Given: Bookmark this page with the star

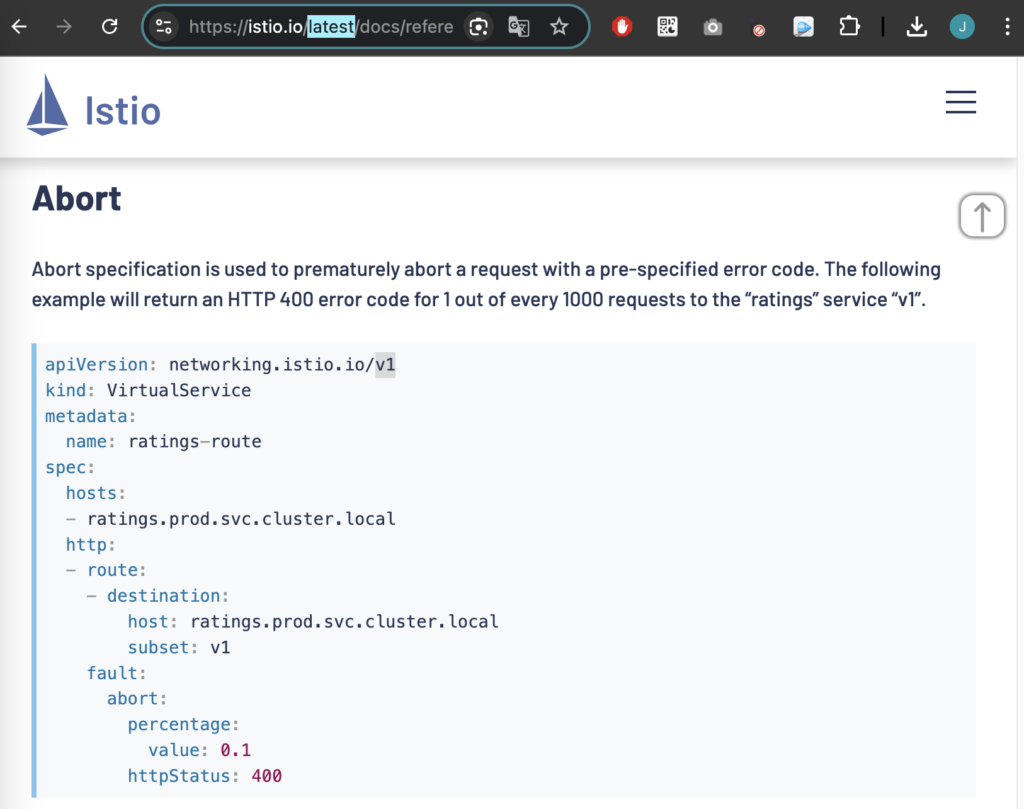Looking at the screenshot, I should [559, 27].
